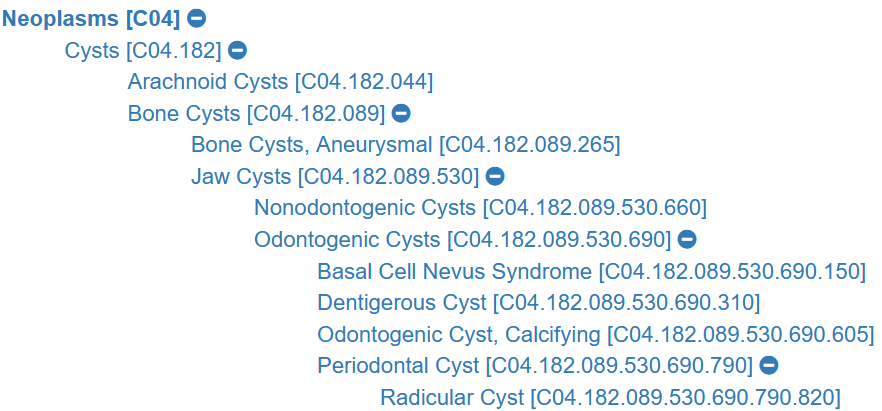Open the Periodontal Cyst link
Screen dimensions: 882x411
[534, 365]
